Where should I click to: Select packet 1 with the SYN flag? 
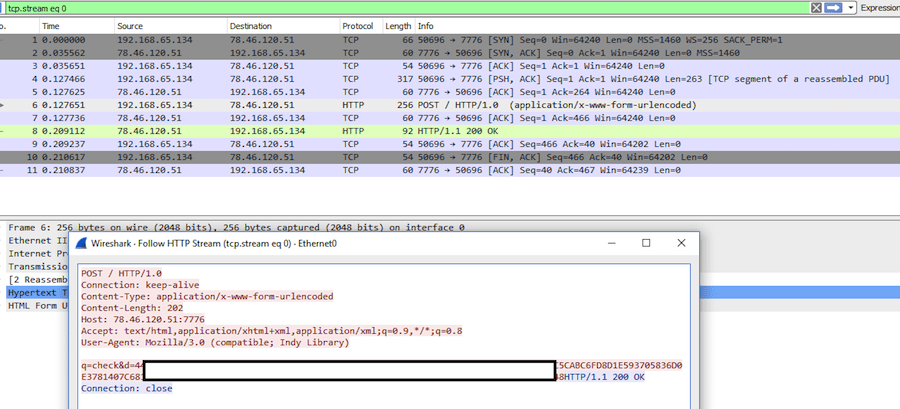pos(450,40)
